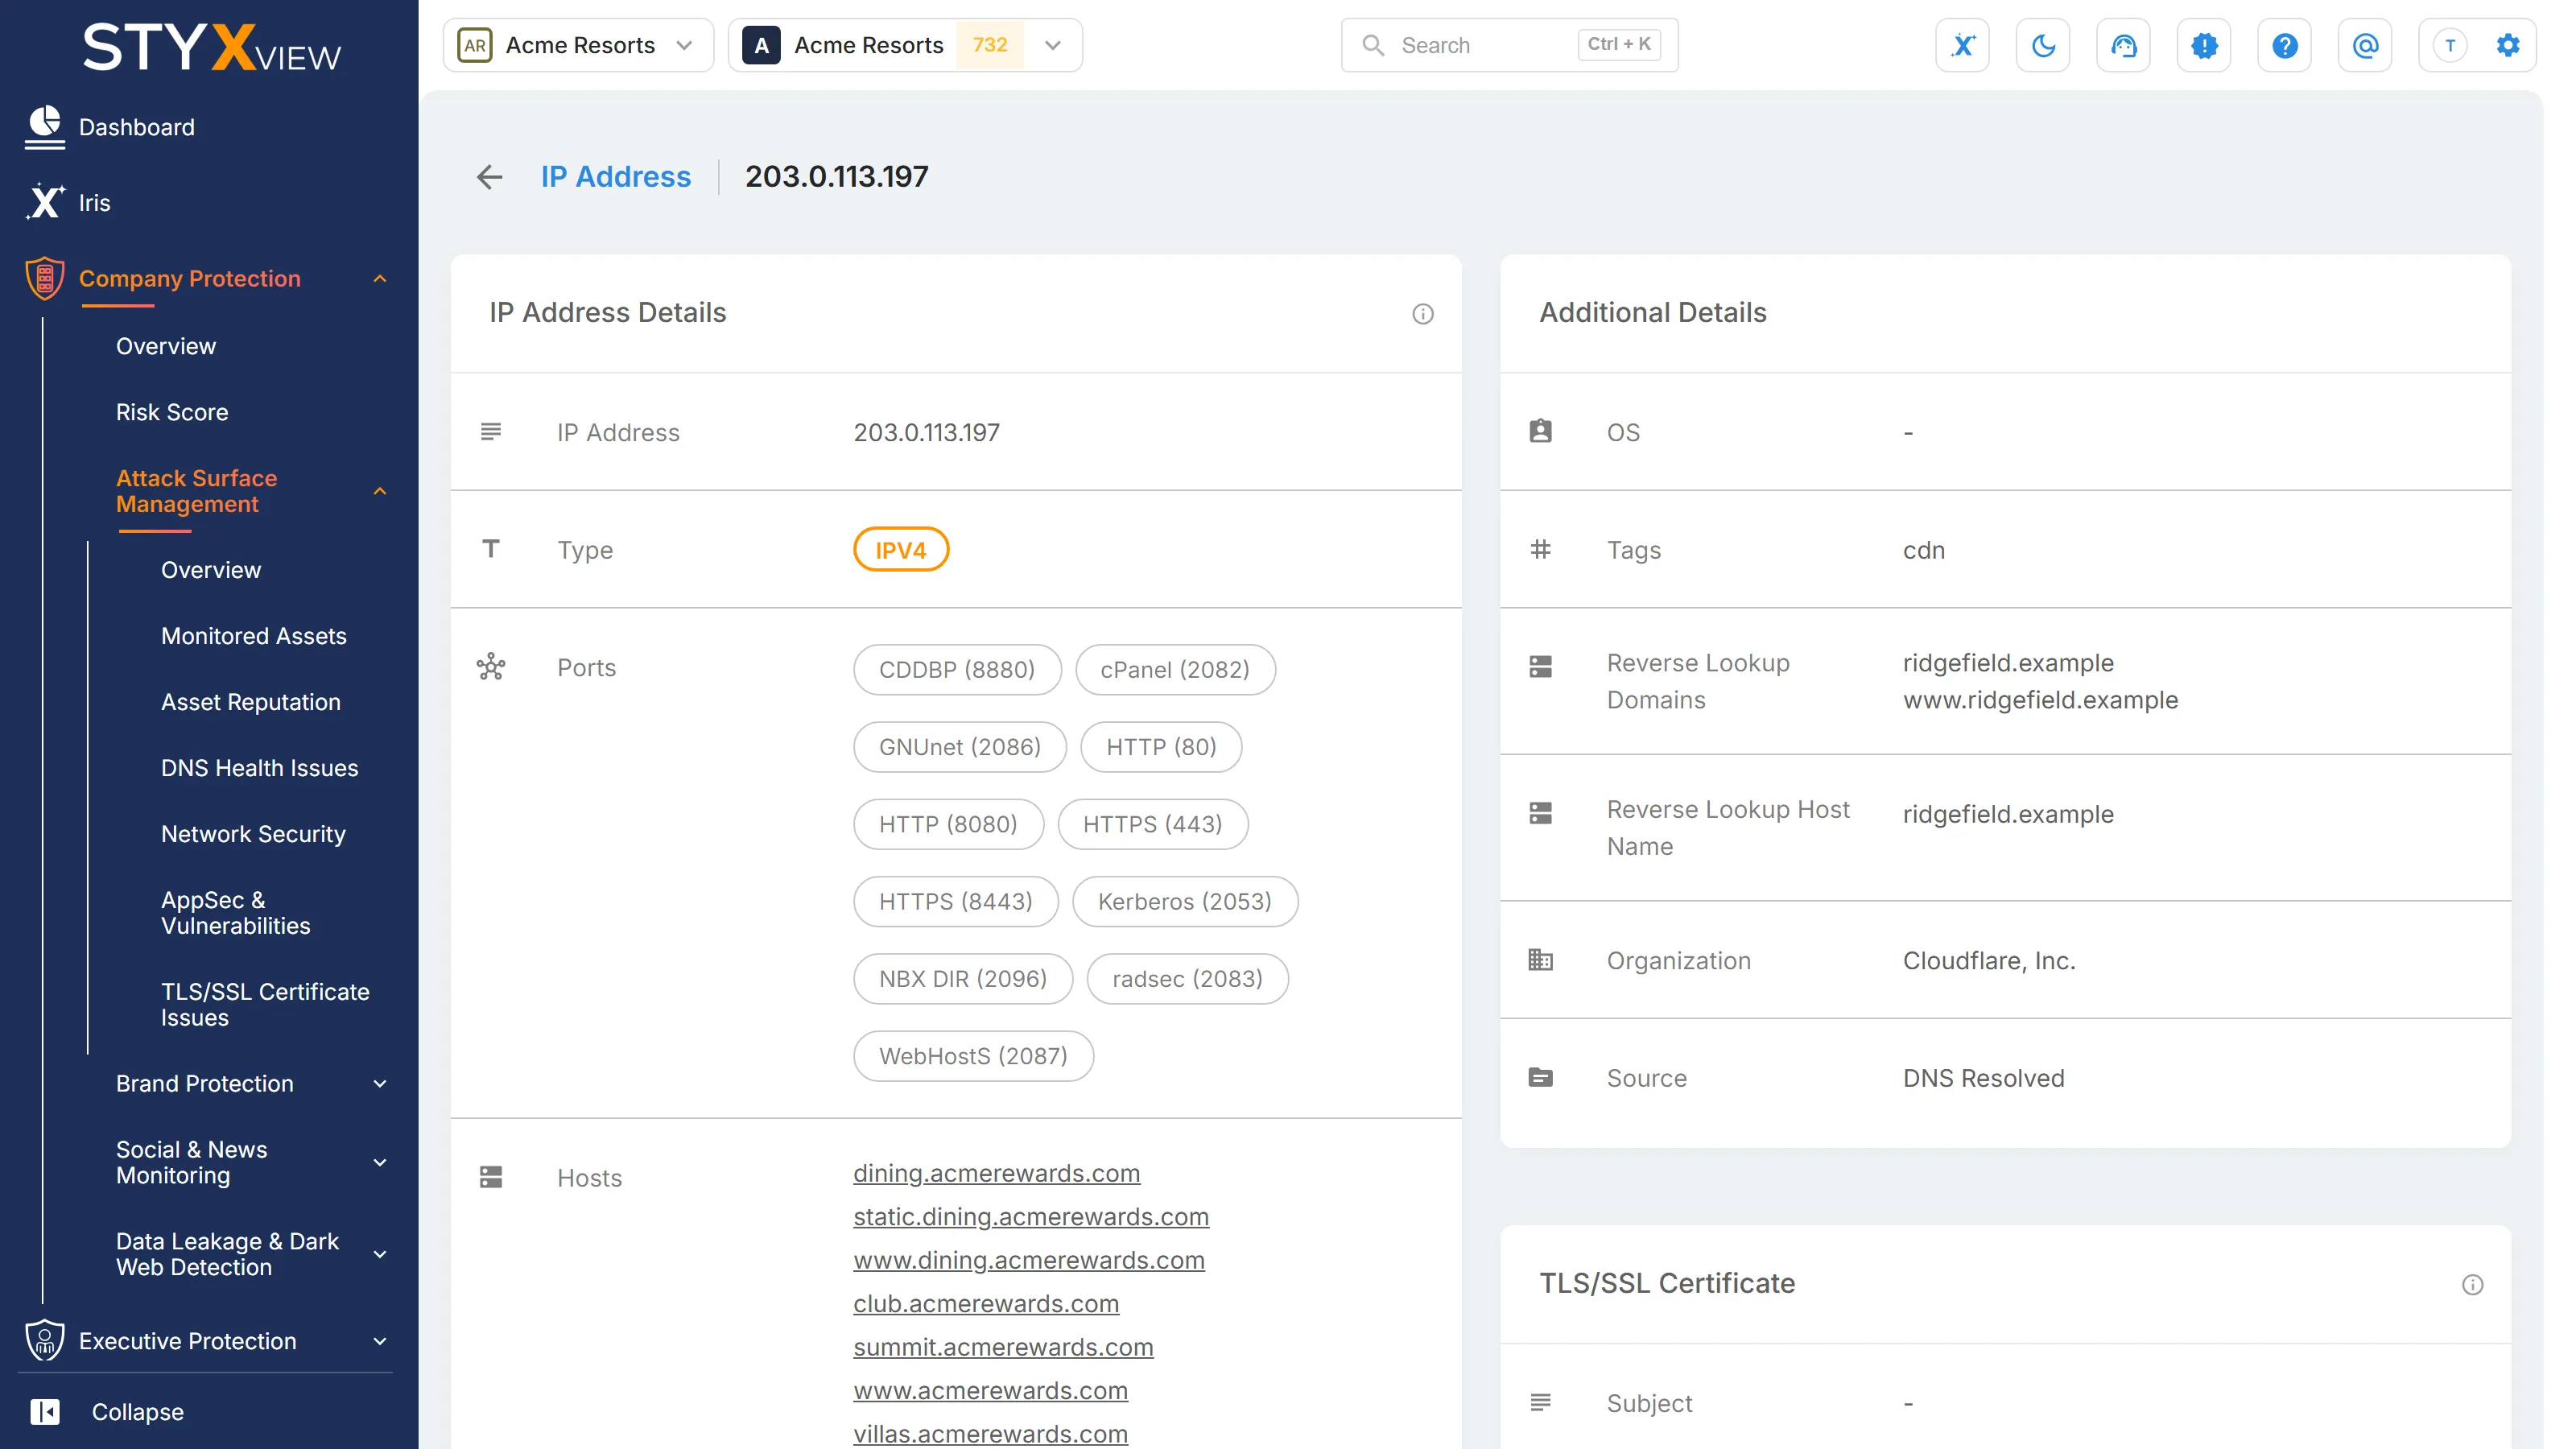Open IP Address Details info icon
This screenshot has width=2576, height=1449.
1422,314
